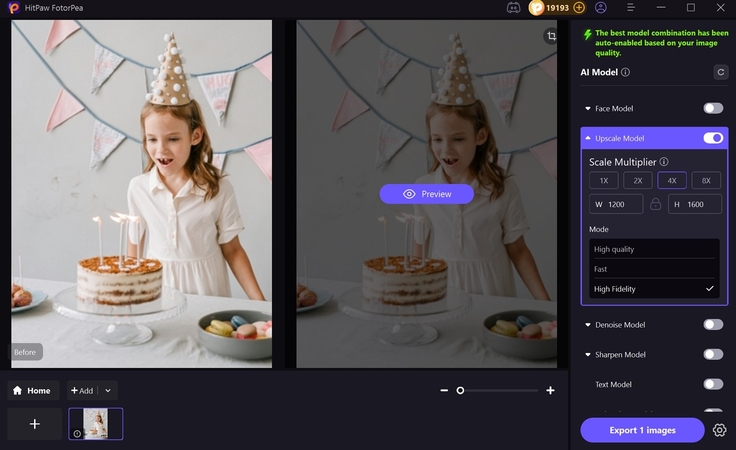Click the Mode label text

point(599,229)
